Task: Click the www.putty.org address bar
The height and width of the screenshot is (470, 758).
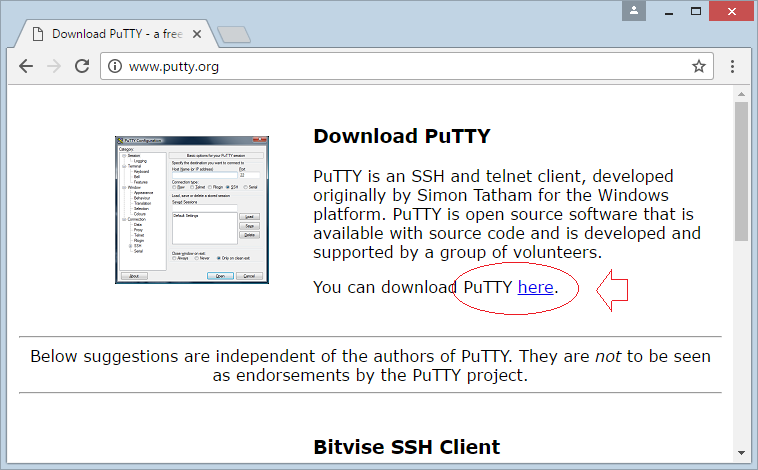Action: point(407,66)
